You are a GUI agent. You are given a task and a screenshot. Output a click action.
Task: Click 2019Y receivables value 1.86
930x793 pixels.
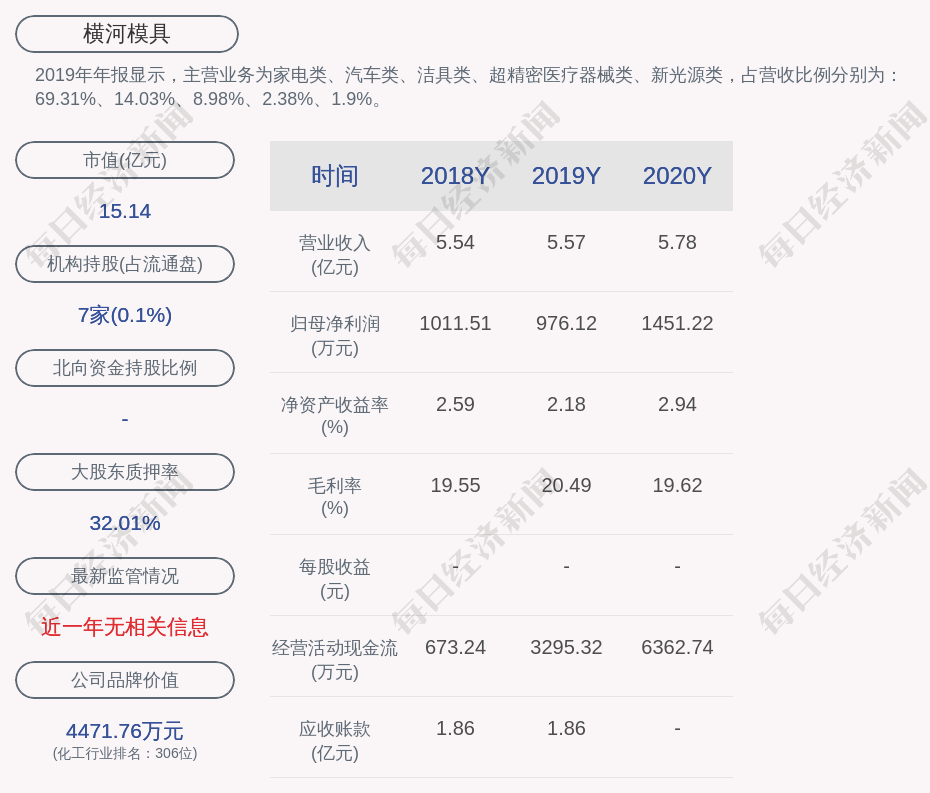(x=566, y=728)
